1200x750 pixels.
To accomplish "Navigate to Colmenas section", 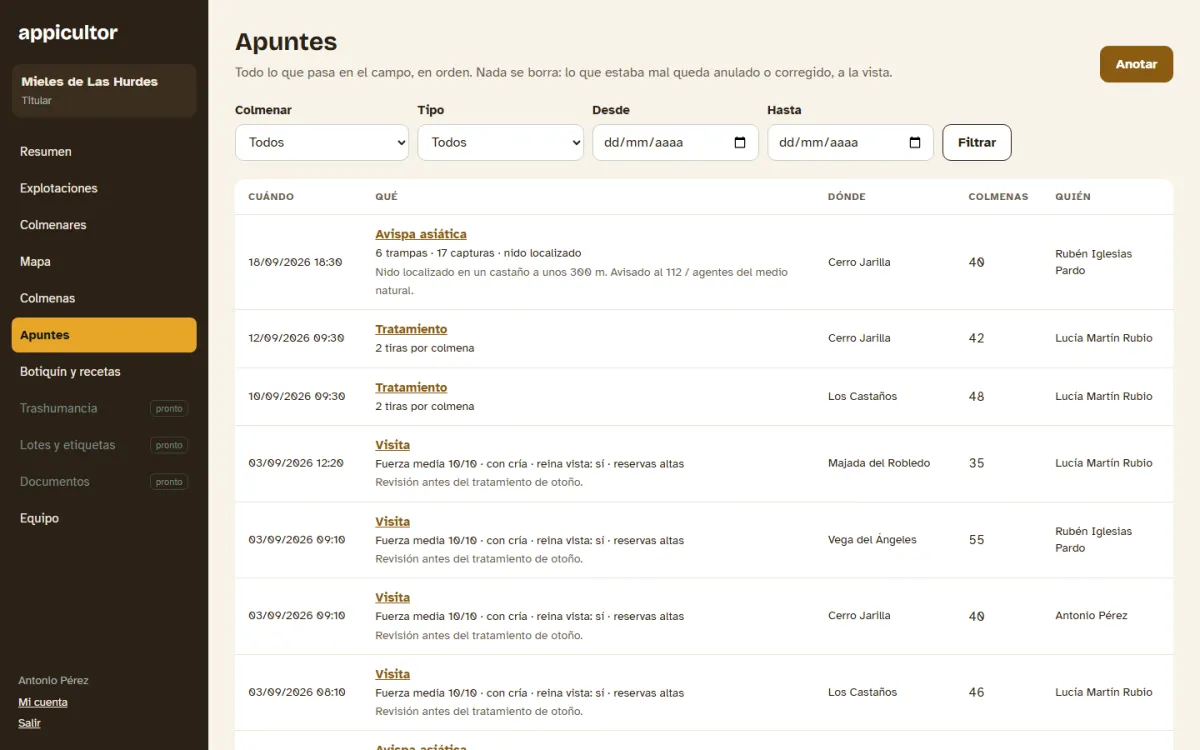I will click(x=104, y=298).
